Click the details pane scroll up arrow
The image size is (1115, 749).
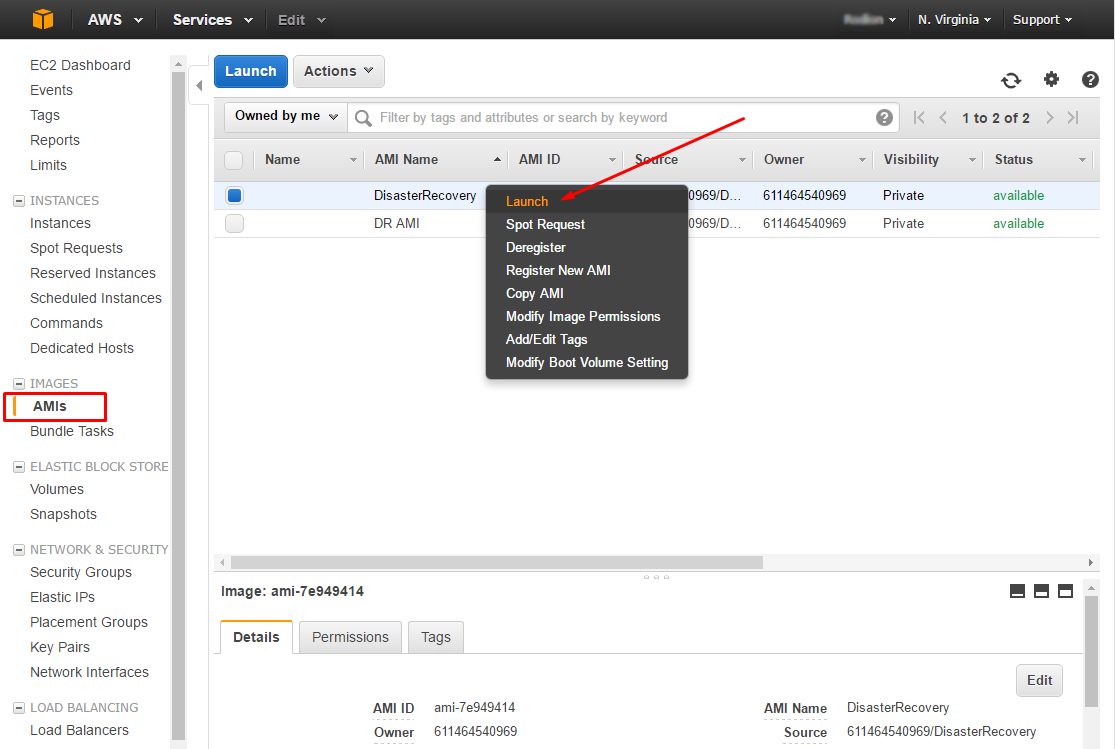pos(1092,588)
